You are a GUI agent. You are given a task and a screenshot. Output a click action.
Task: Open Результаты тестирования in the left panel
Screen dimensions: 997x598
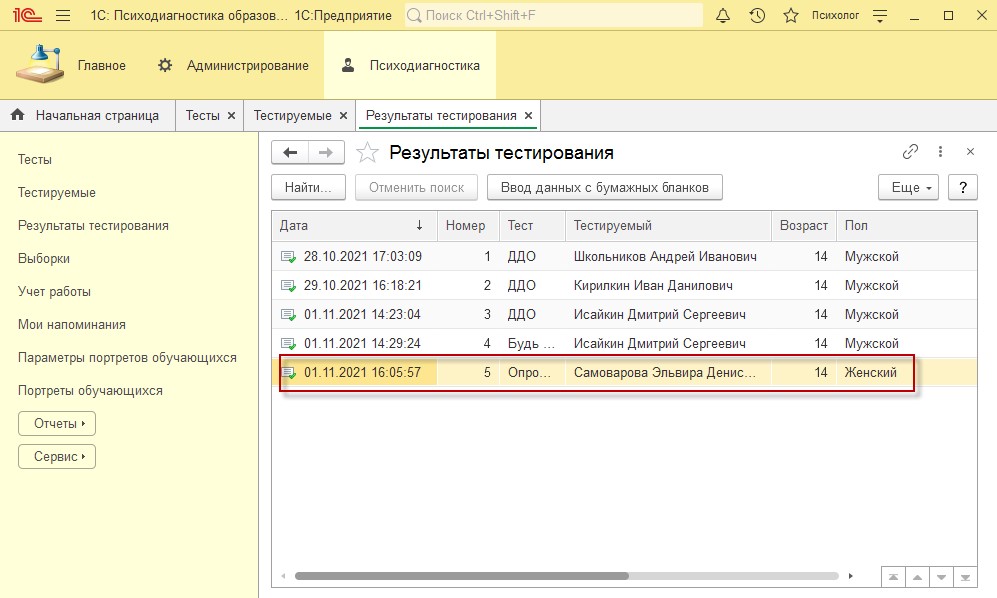tap(93, 226)
